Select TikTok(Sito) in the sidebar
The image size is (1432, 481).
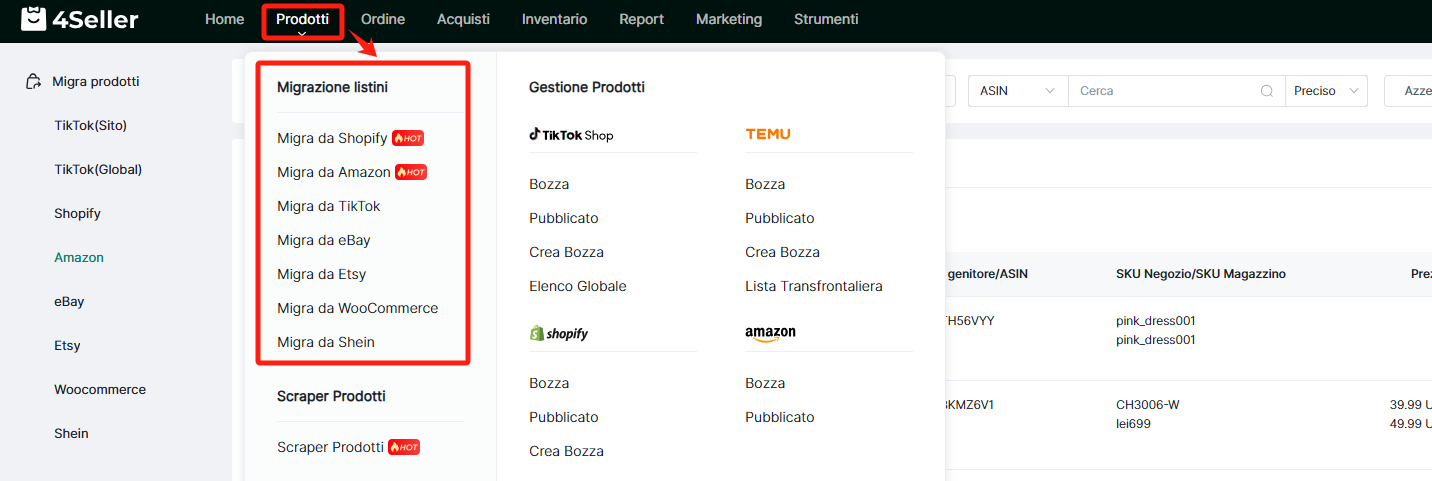coord(91,125)
